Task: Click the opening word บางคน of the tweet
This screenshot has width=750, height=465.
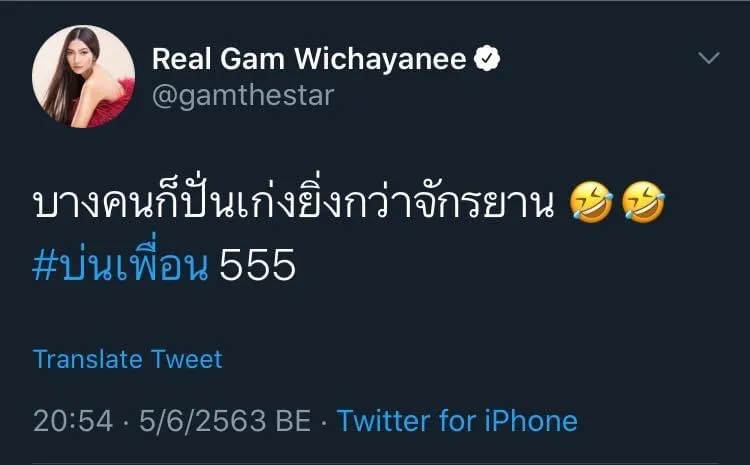Action: pyautogui.click(x=95, y=204)
